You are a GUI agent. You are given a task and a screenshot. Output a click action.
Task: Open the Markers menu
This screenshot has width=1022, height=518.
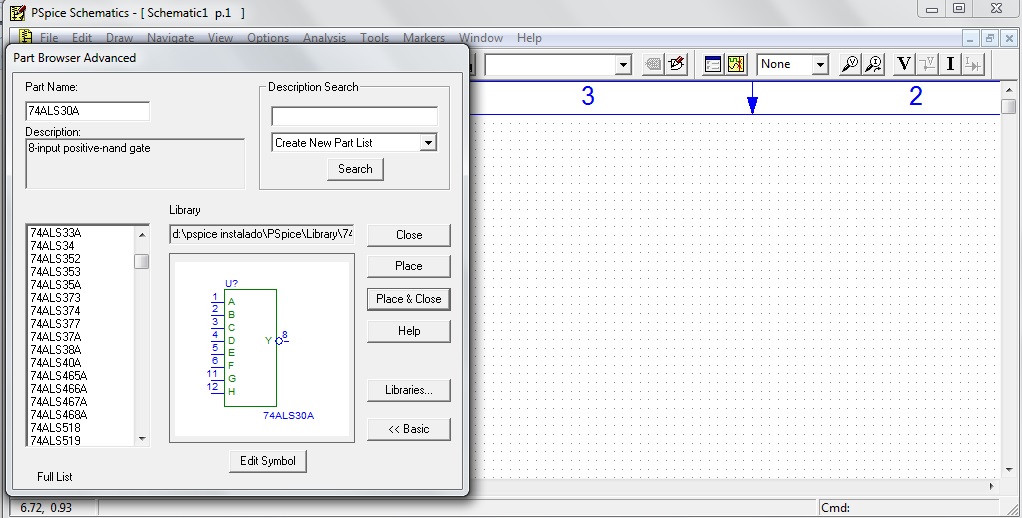[424, 38]
